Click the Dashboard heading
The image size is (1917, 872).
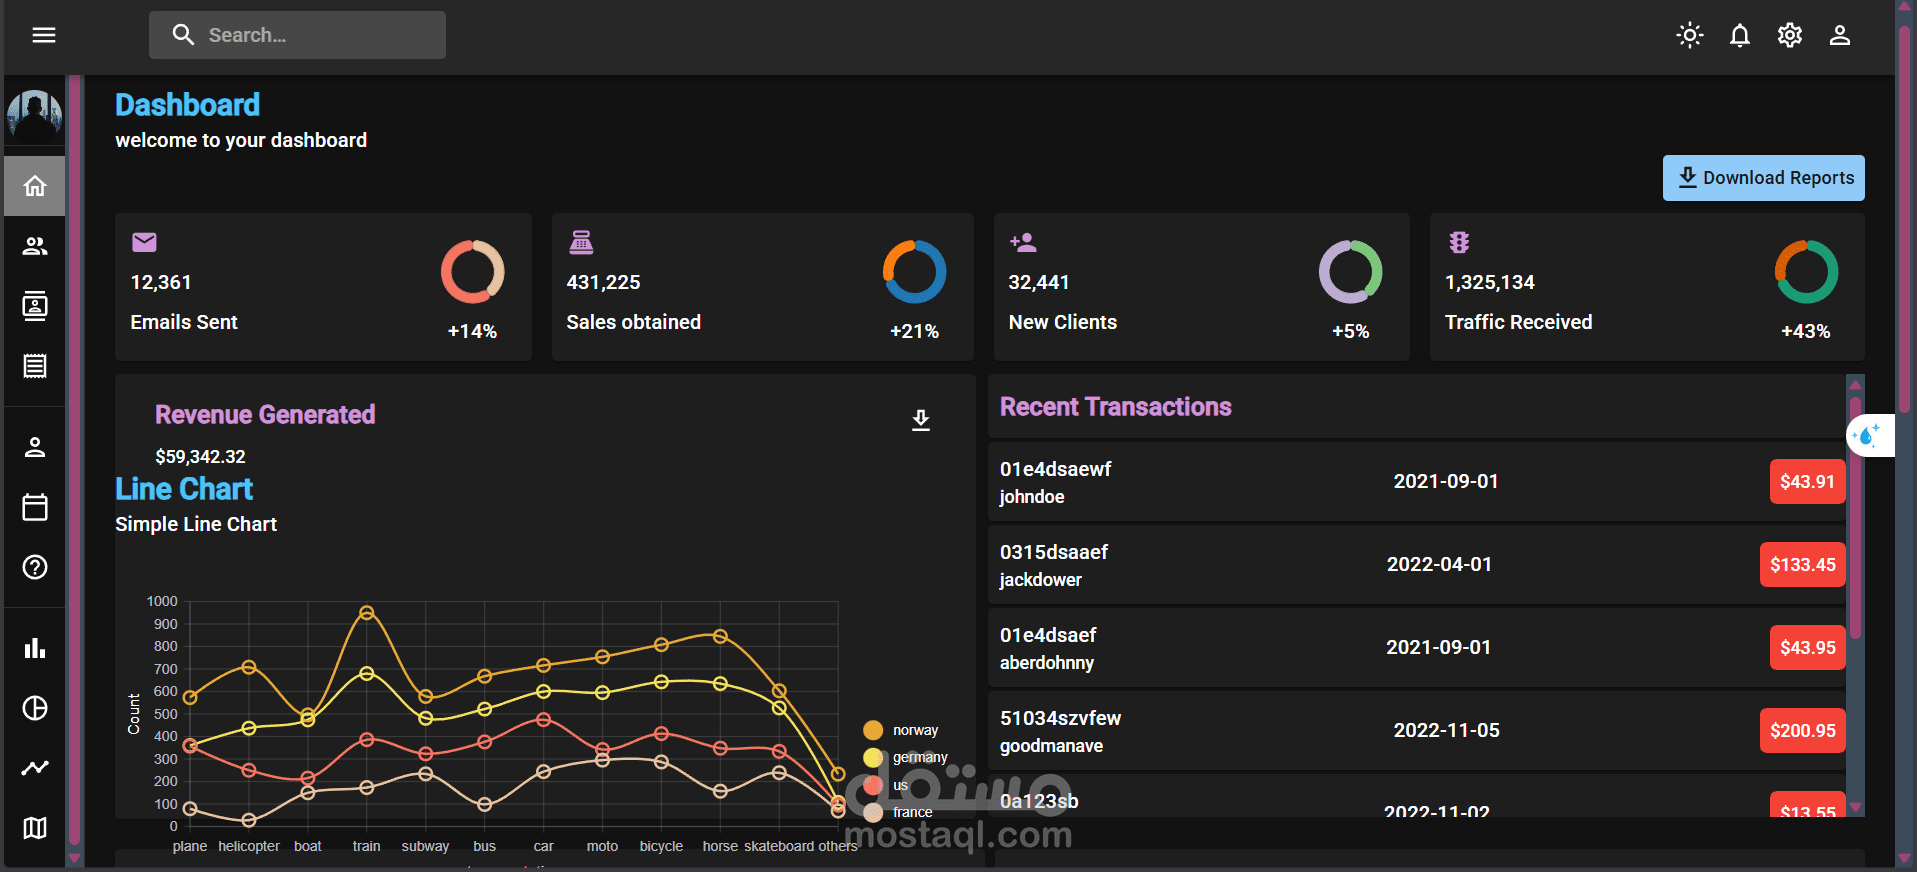(x=187, y=105)
